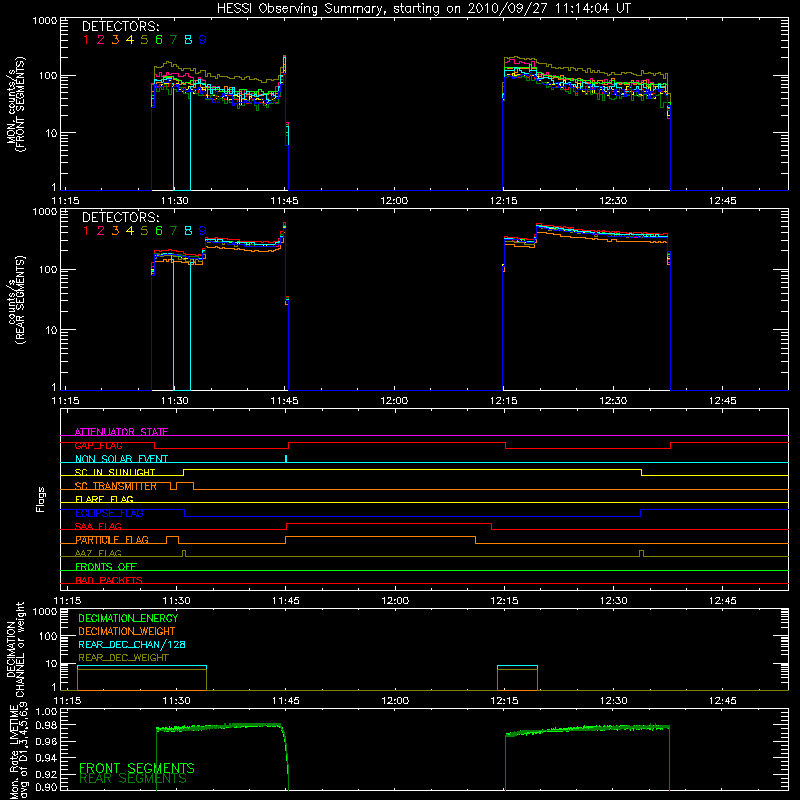Click the FRONT SEGMENTS livetime legend
Viewport: 800px width, 800px height.
[x=137, y=768]
